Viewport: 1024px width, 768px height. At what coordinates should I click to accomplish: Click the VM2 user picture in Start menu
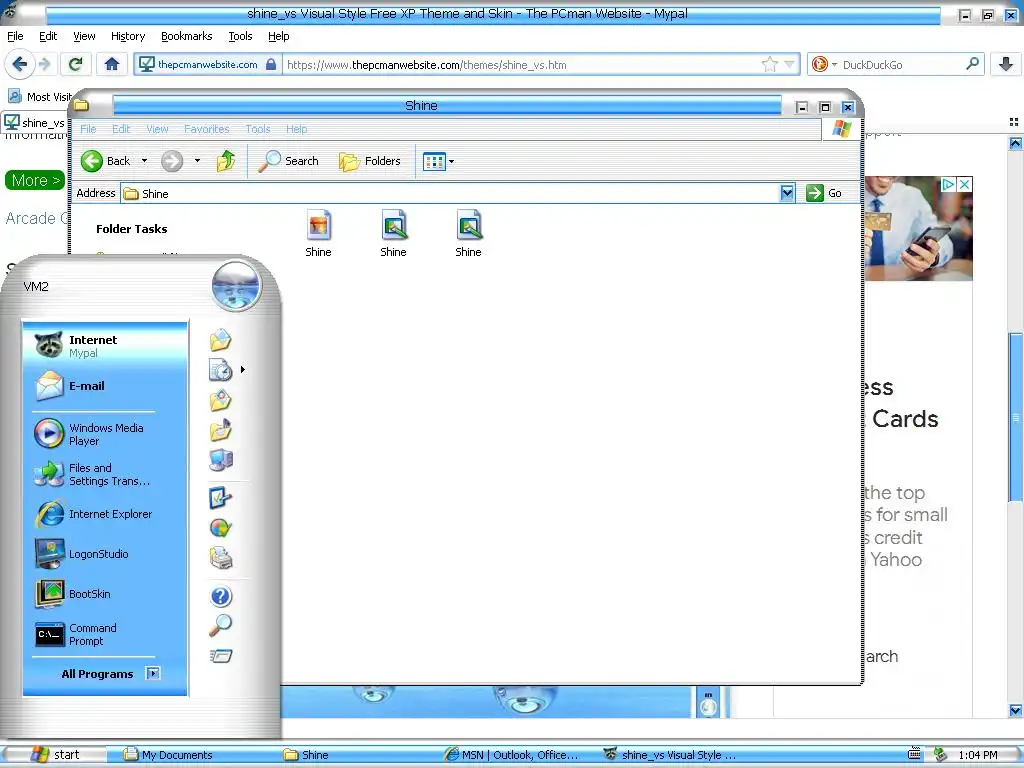(x=236, y=286)
